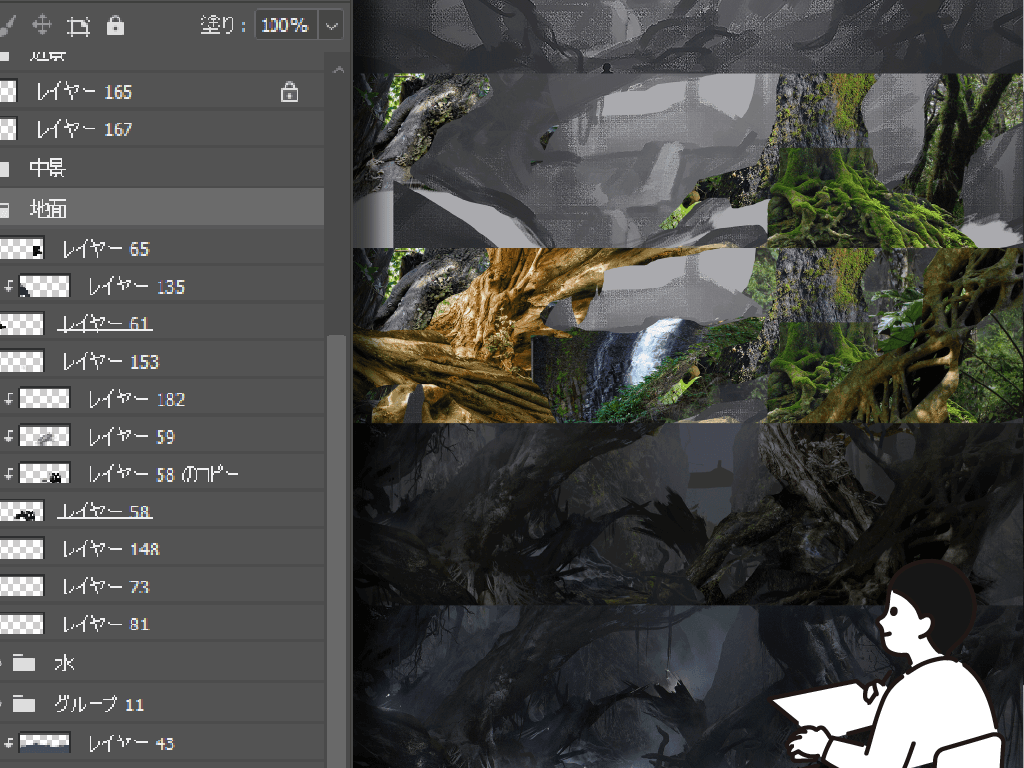Click the グループ 11 folder icon
1024x768 pixels.
coord(24,704)
